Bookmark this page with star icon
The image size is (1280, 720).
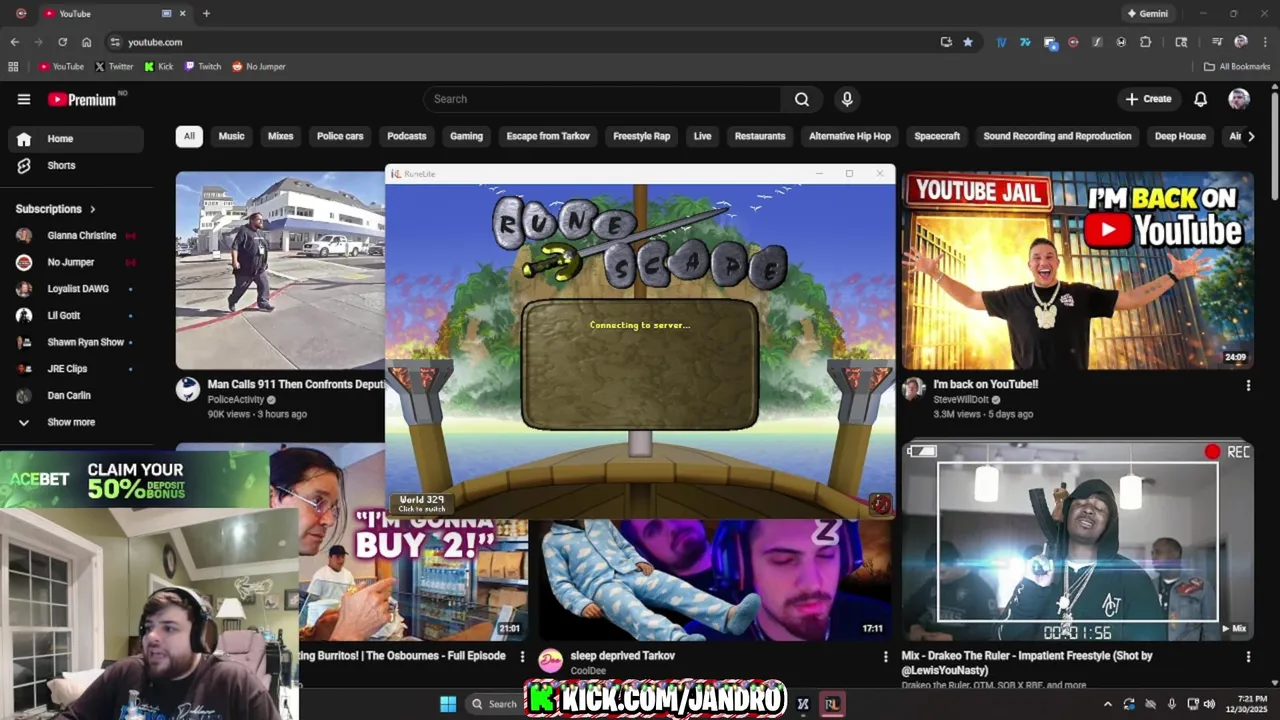[967, 42]
